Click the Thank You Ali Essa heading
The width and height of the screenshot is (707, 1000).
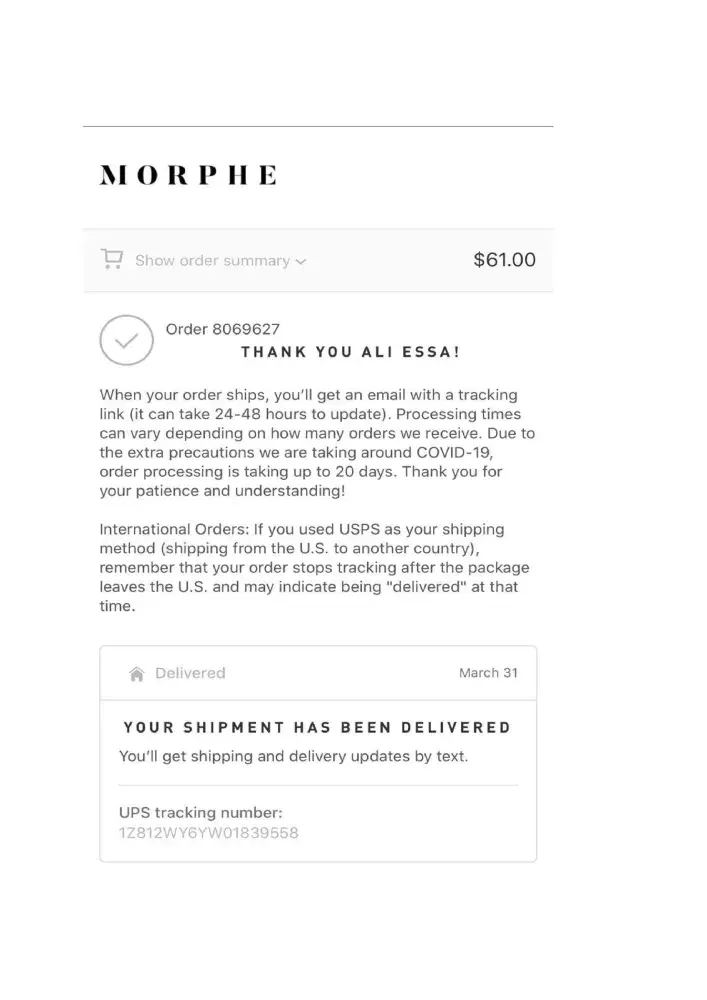(x=350, y=352)
